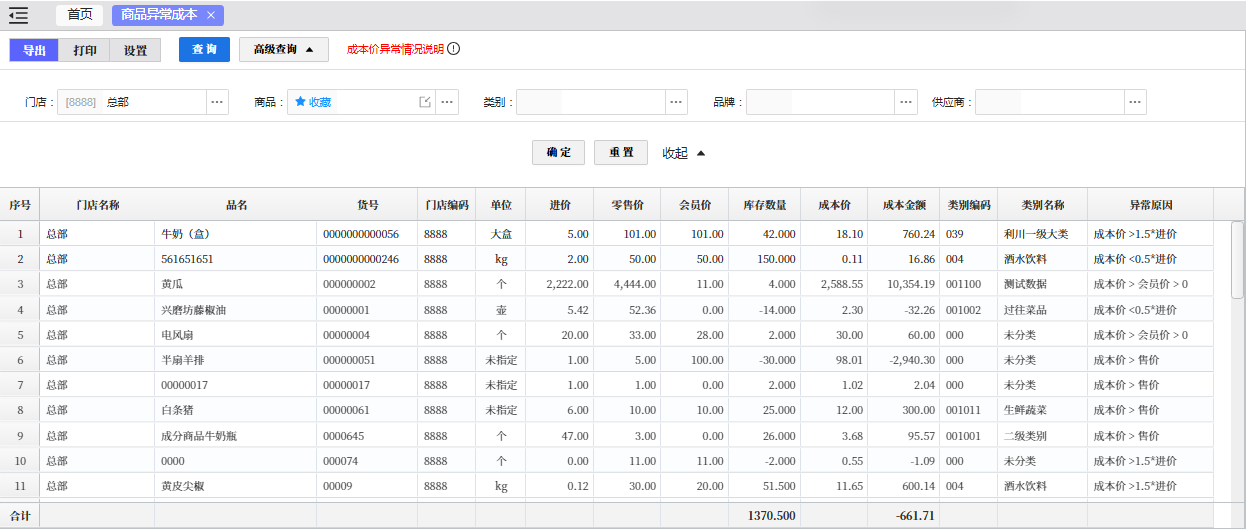Click the table's vertical scrollbar

pyautogui.click(x=1237, y=260)
